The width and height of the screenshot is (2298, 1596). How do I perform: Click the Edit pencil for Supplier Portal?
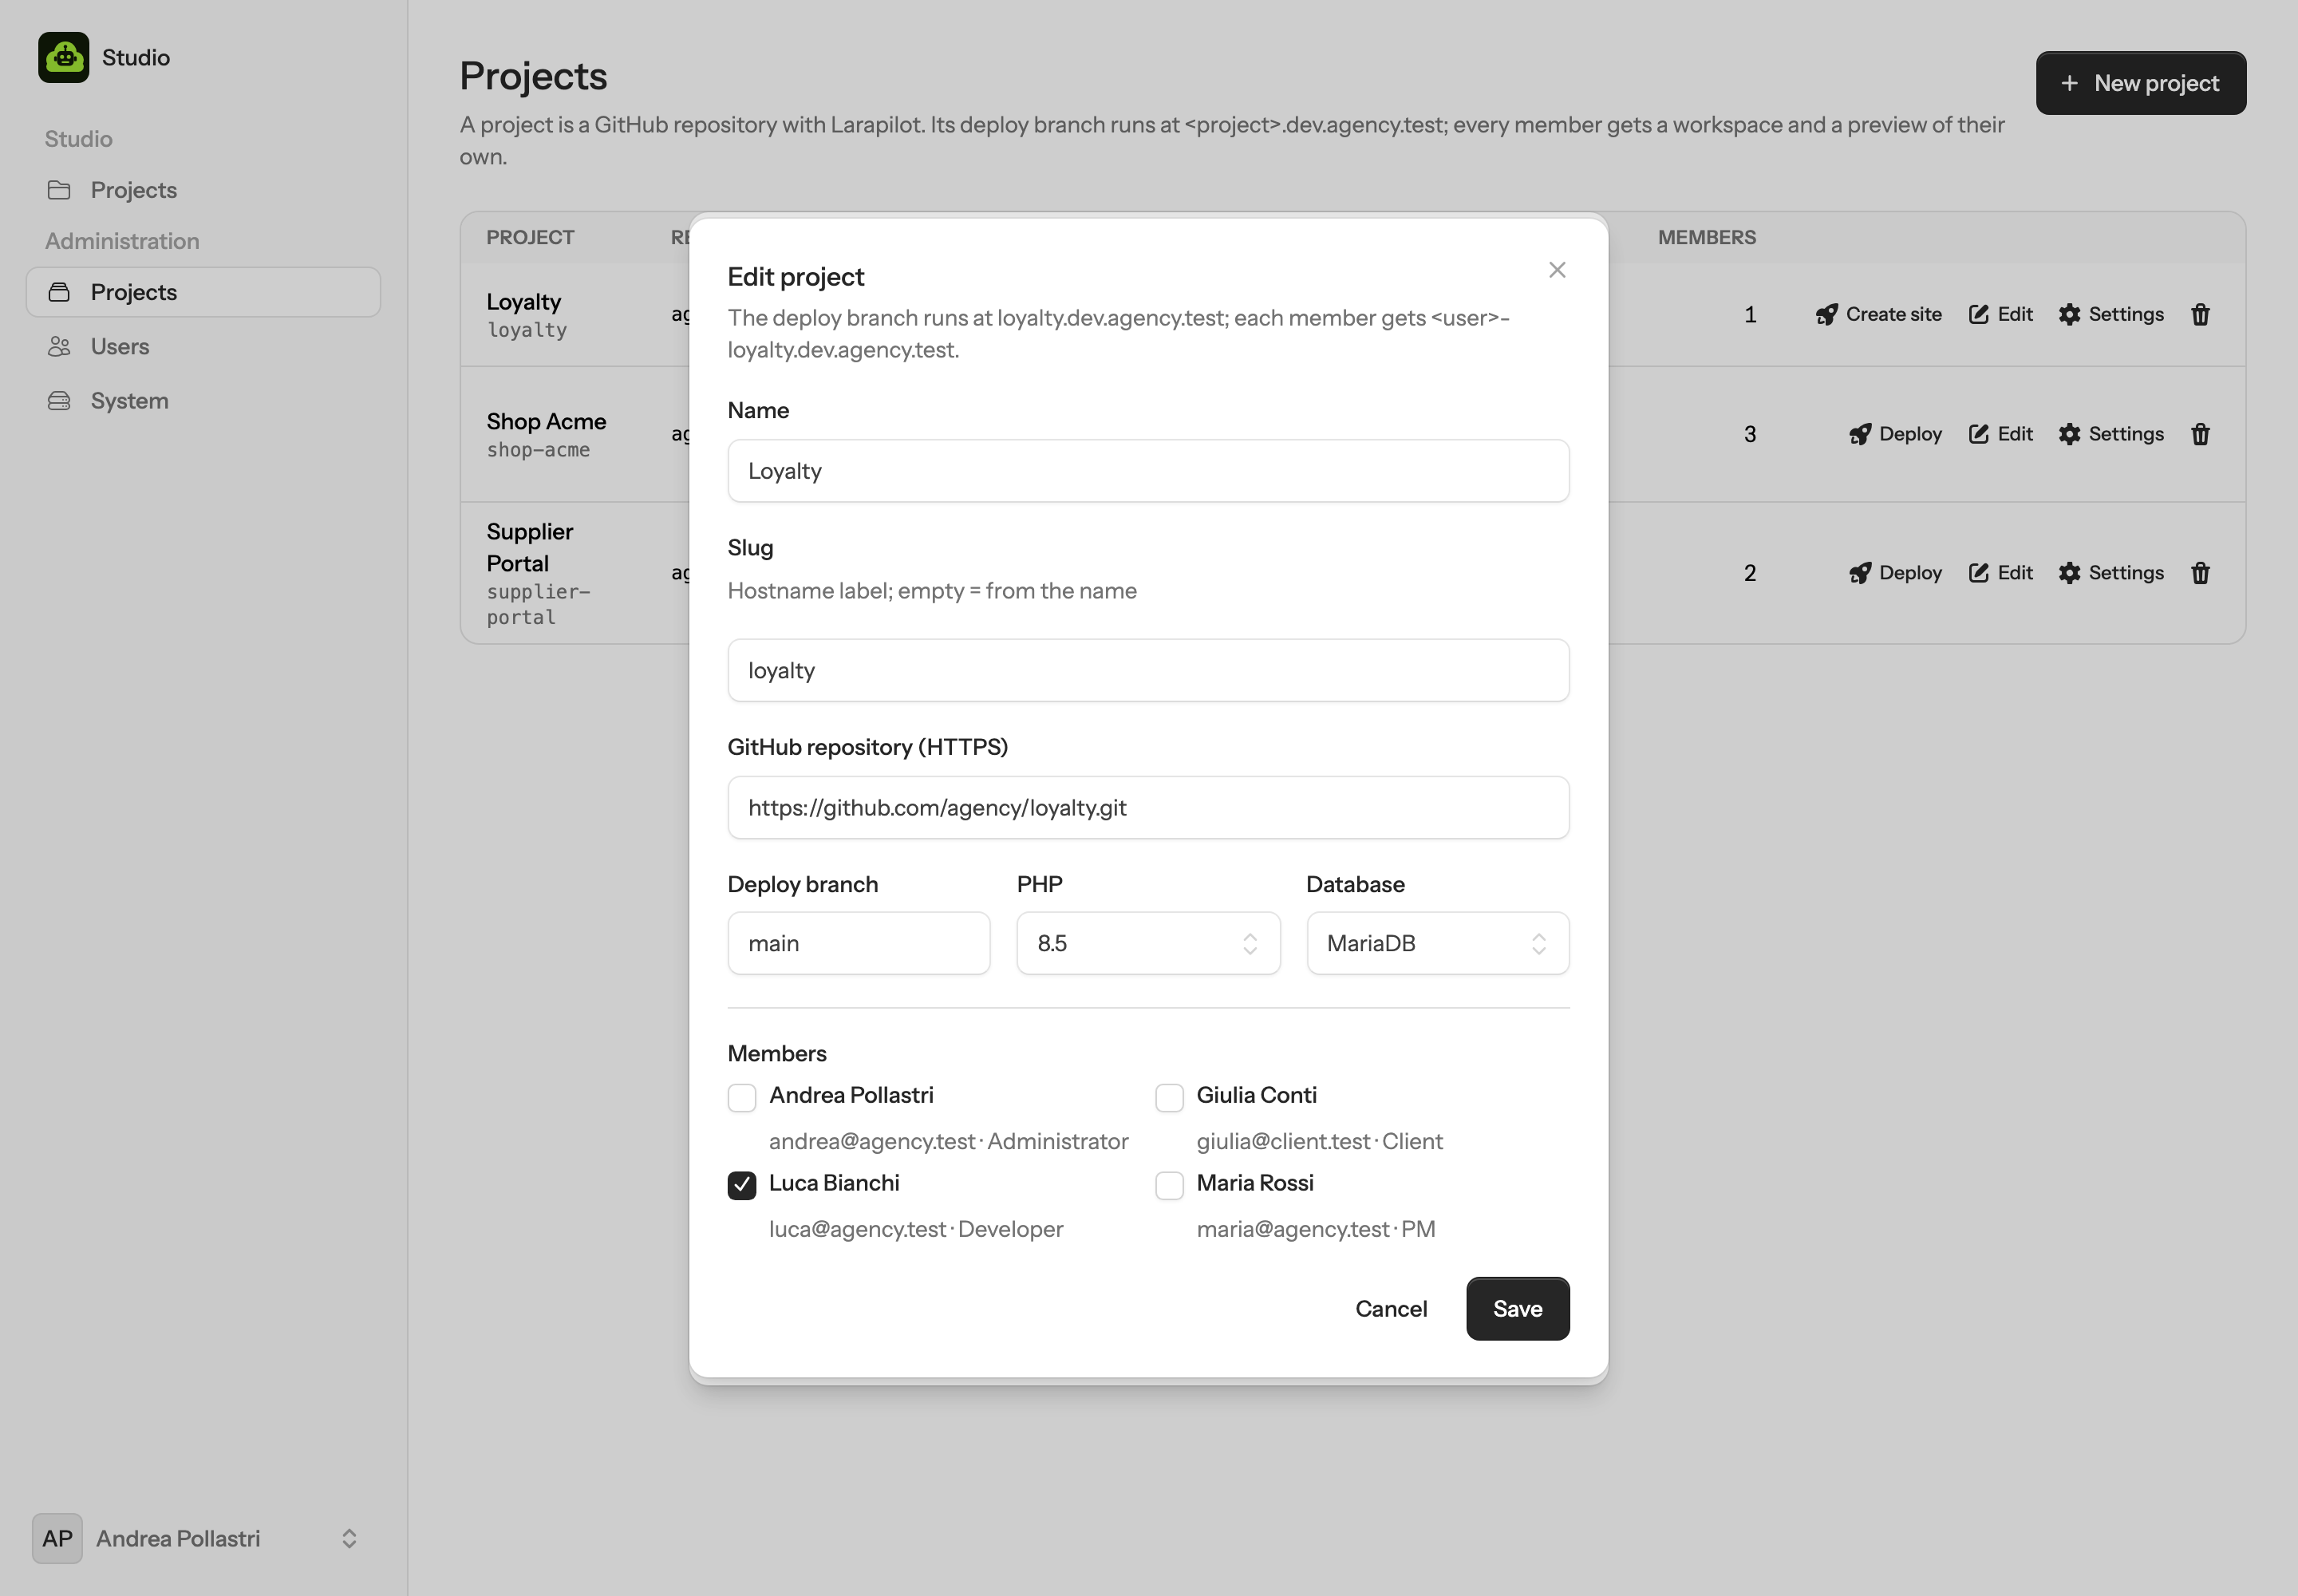point(1978,573)
